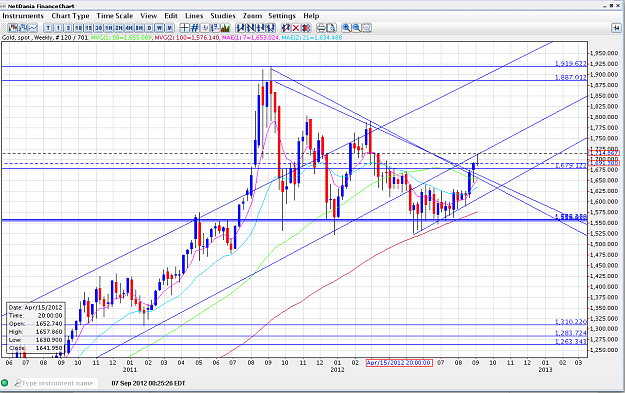
Task: Click the delete all lines icon
Action: pyautogui.click(x=306, y=28)
